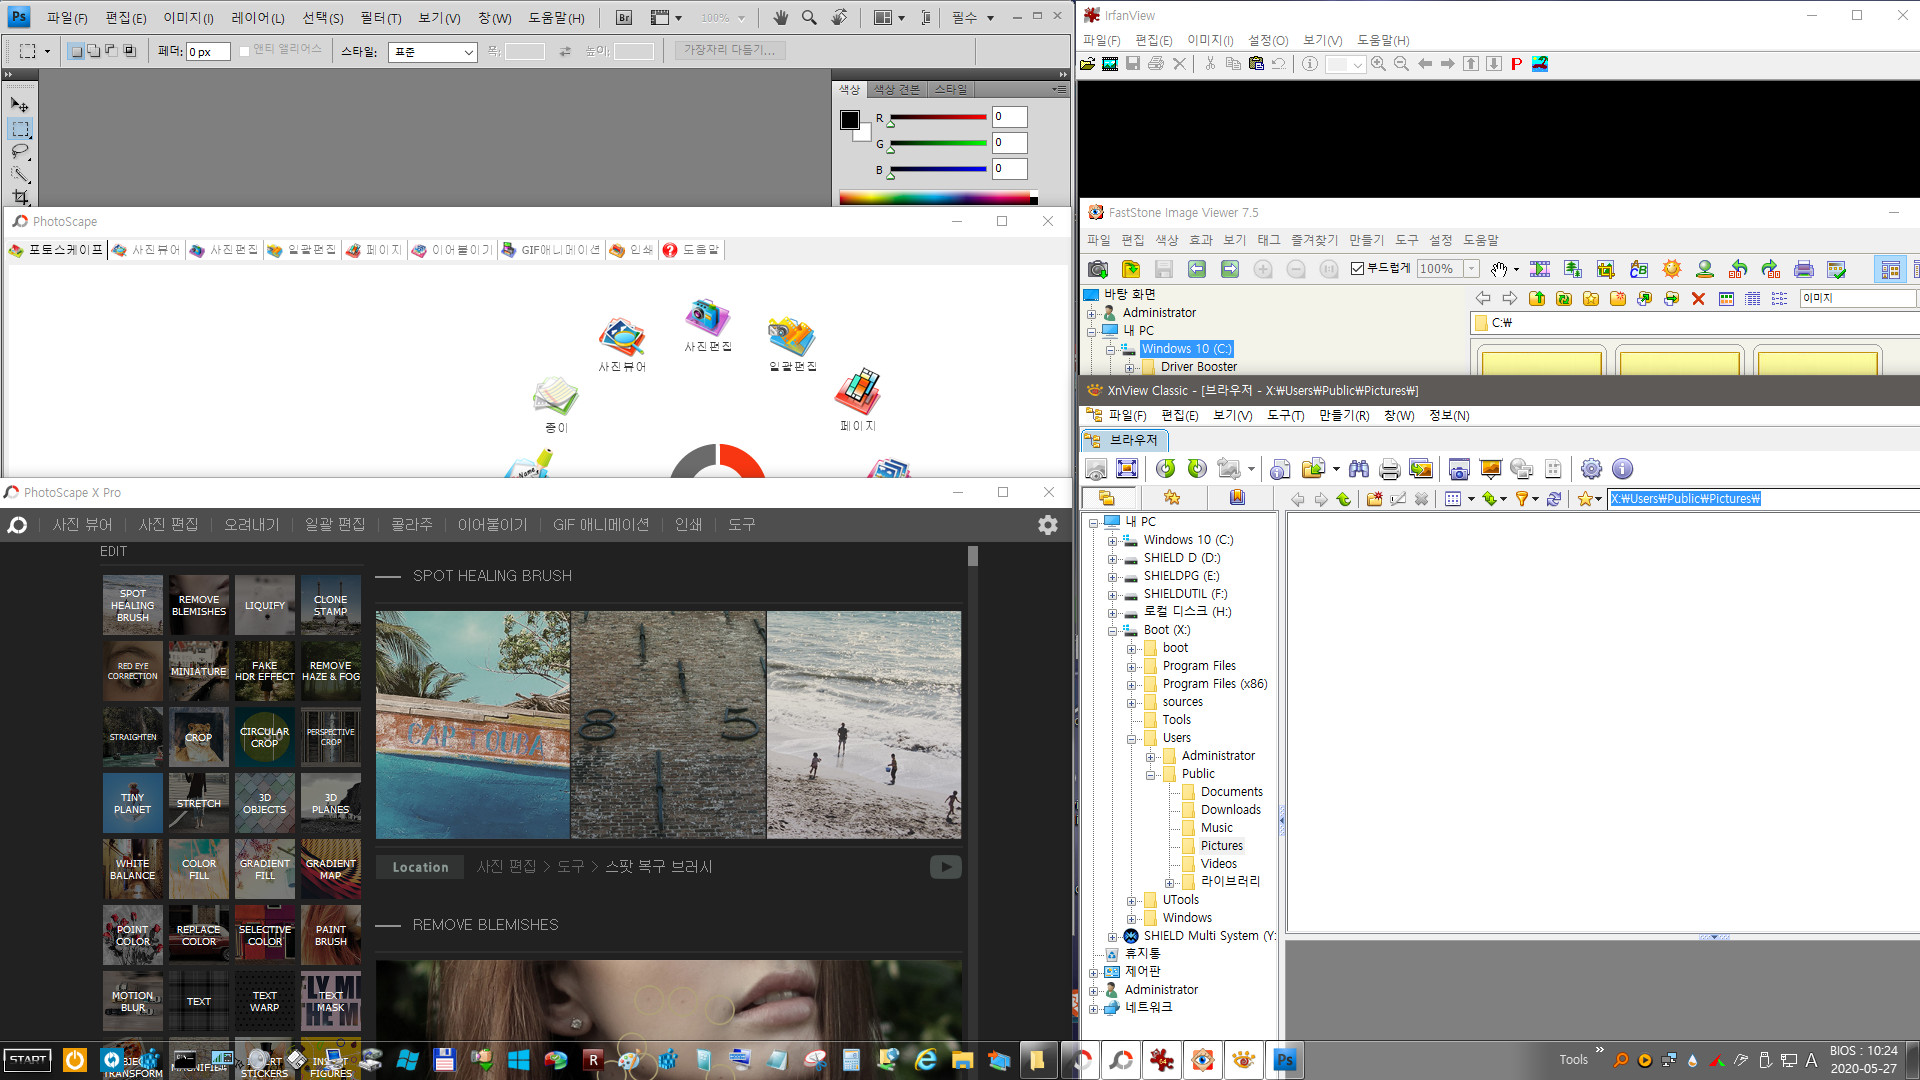1920x1080 pixels.
Task: Select Photoshop new selection mode button
Action: pos(76,51)
